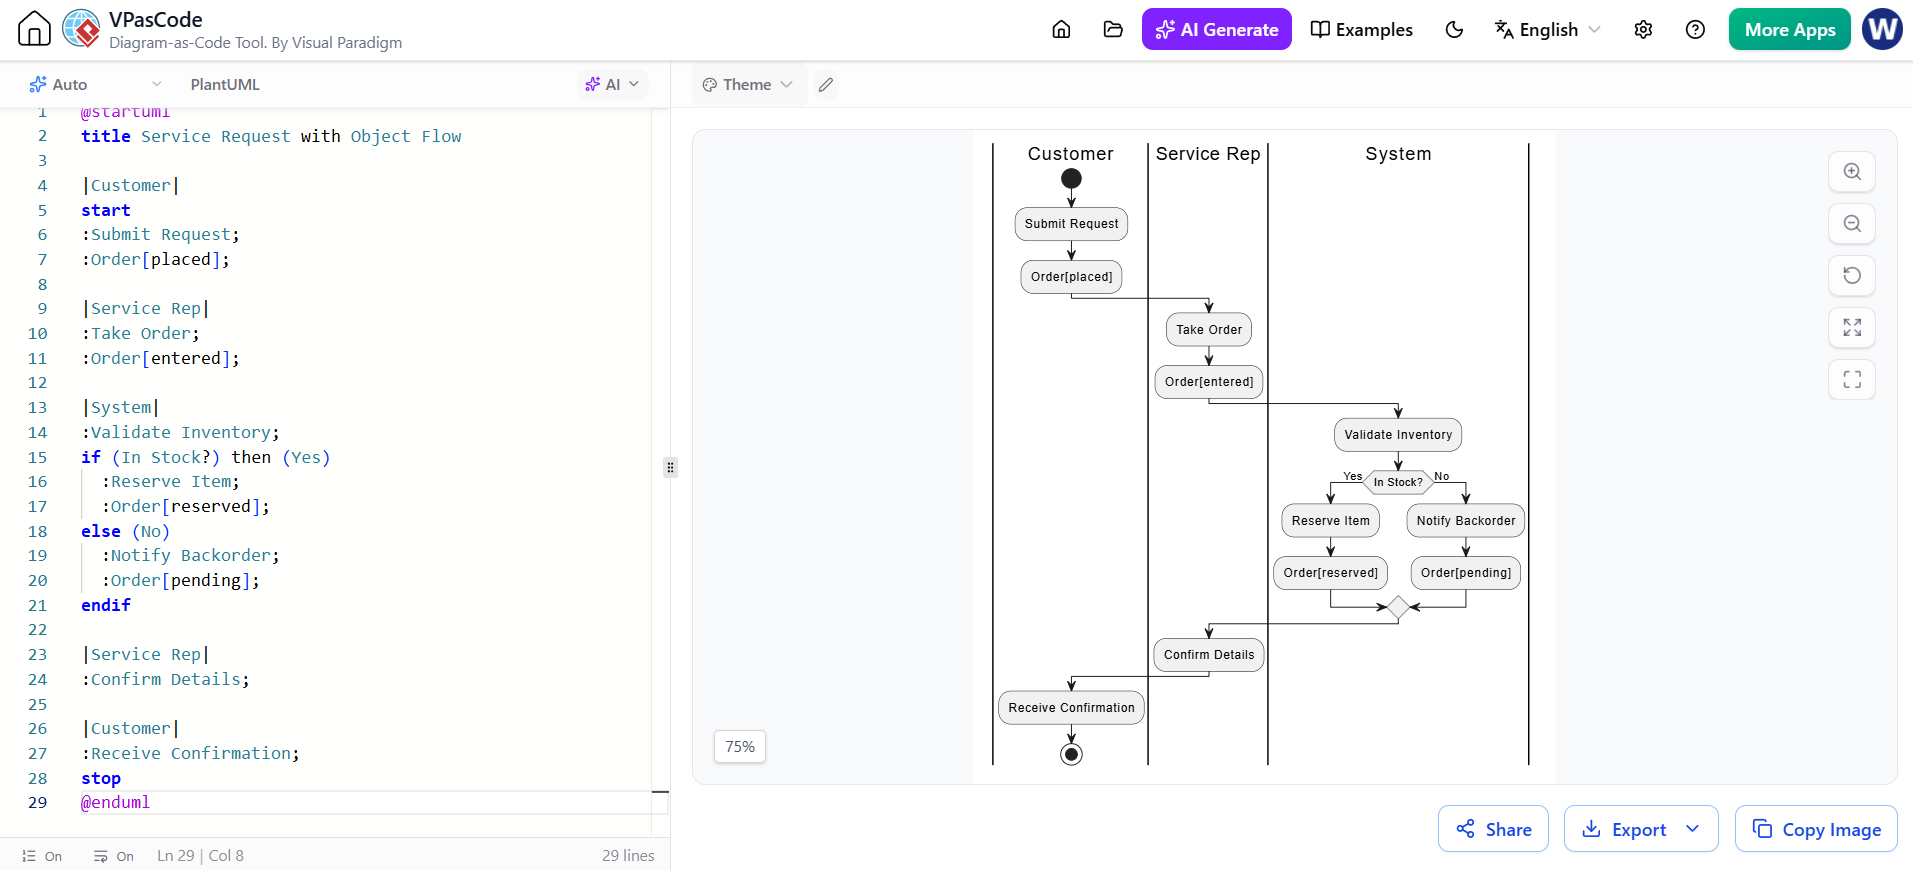1913x870 pixels.
Task: Click the System swimlane header
Action: pos(1398,153)
